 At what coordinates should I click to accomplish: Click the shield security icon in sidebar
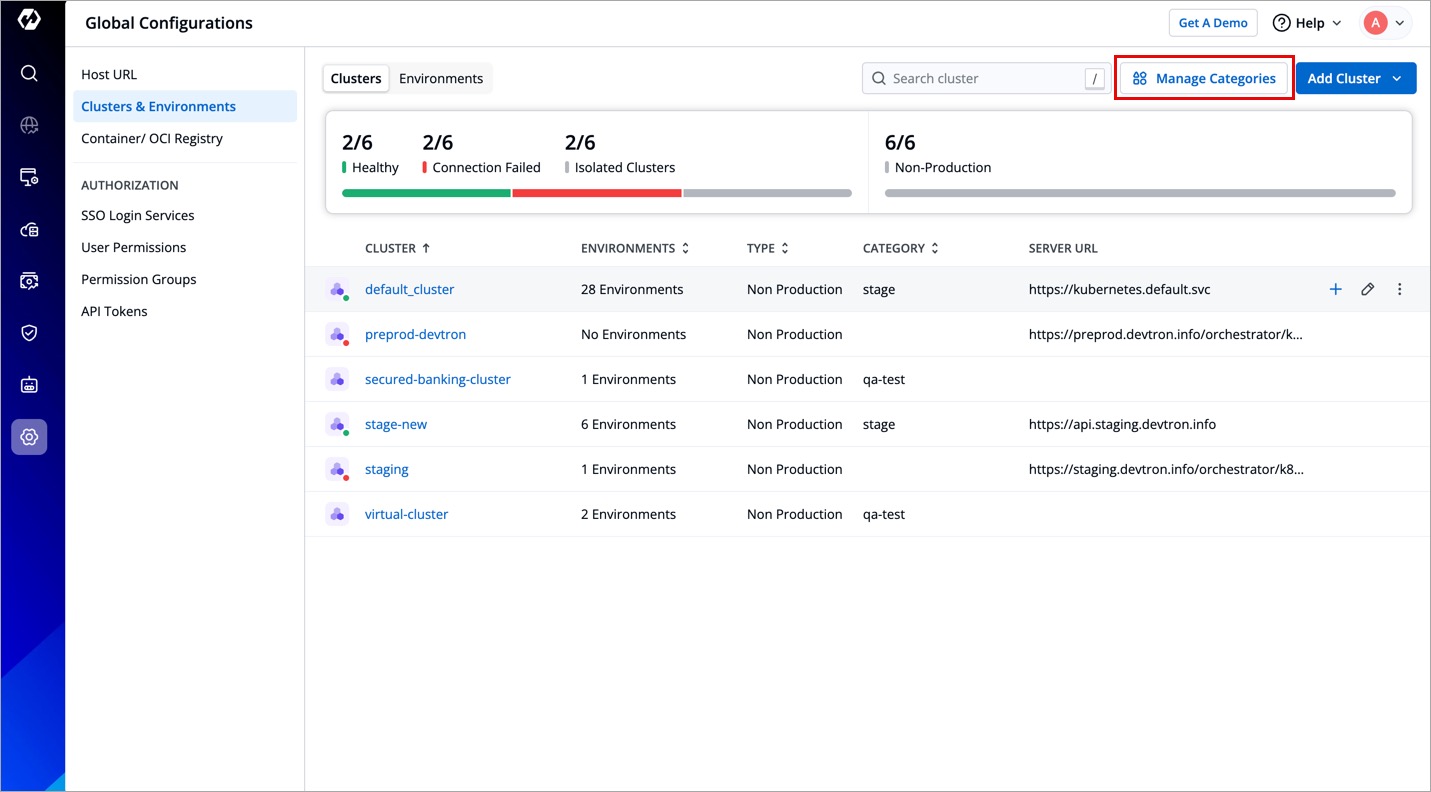29,333
